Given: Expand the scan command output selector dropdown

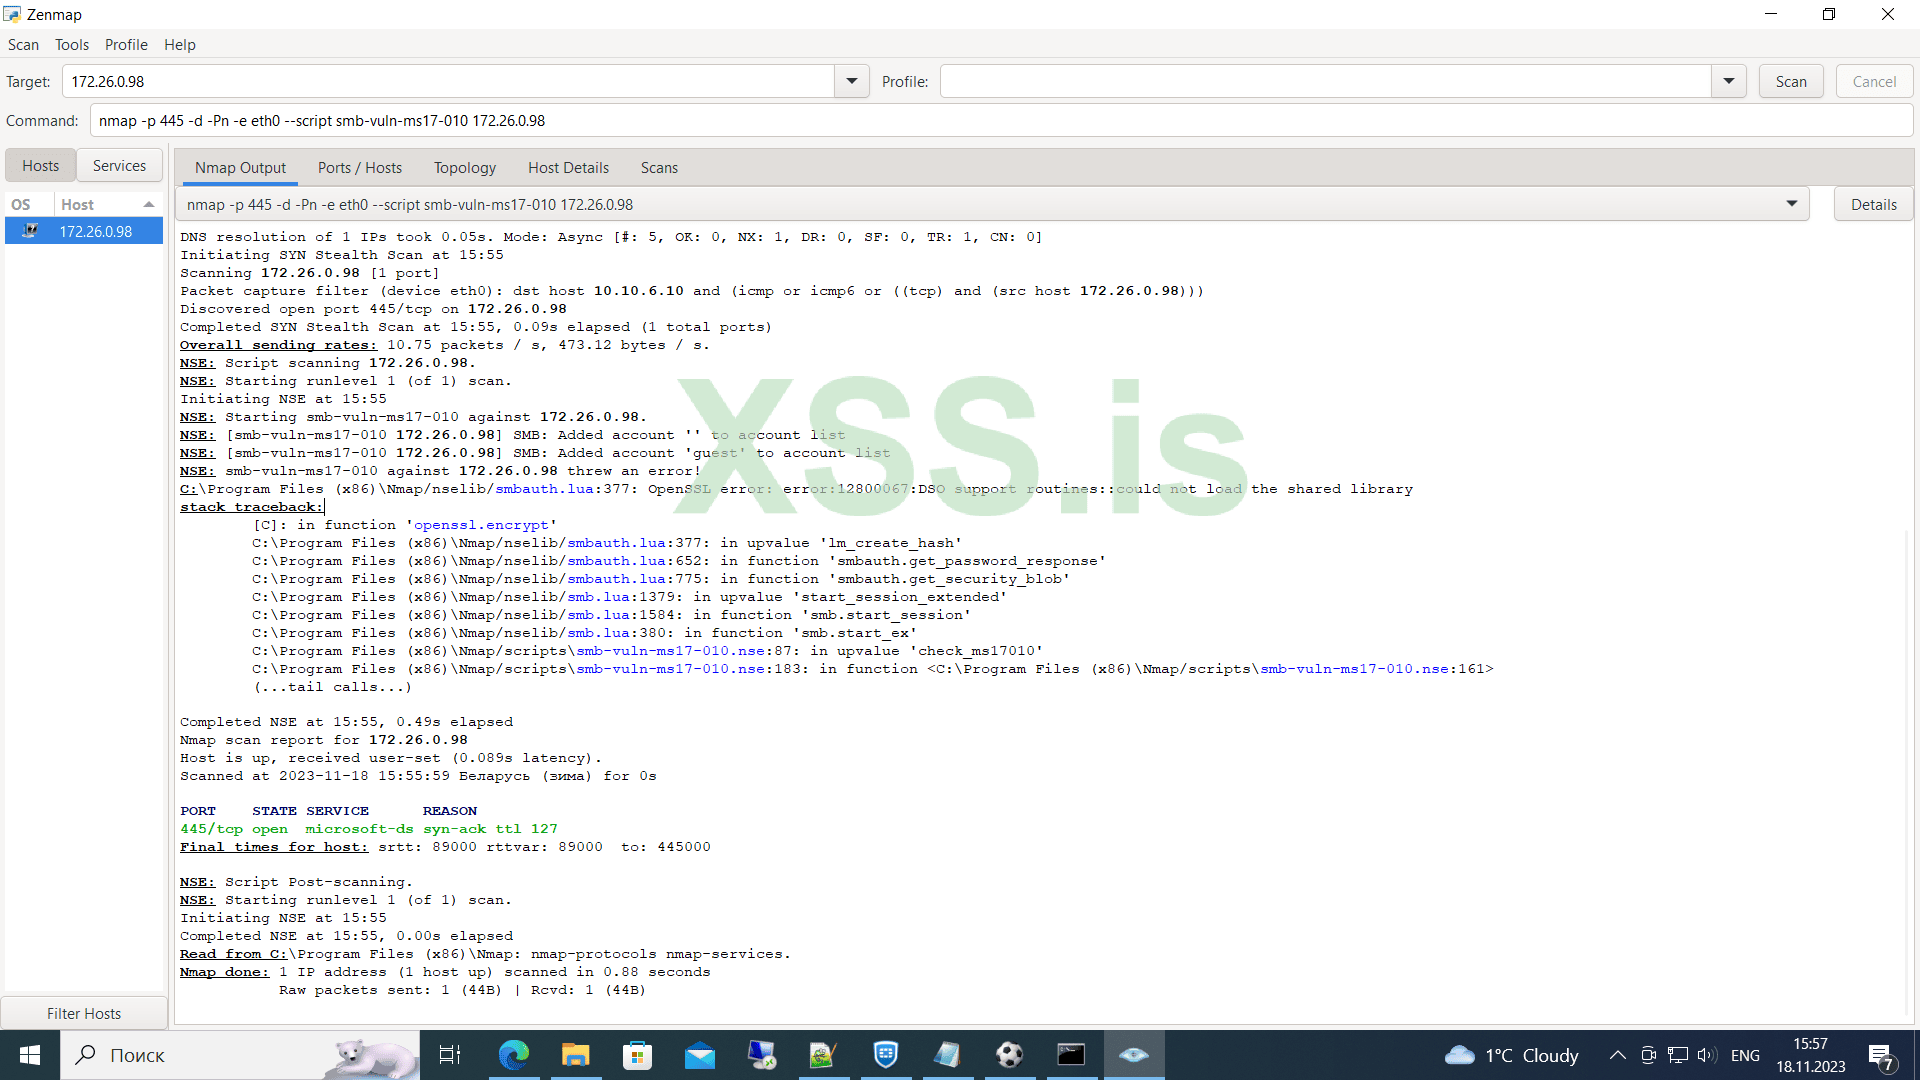Looking at the screenshot, I should [x=1791, y=204].
